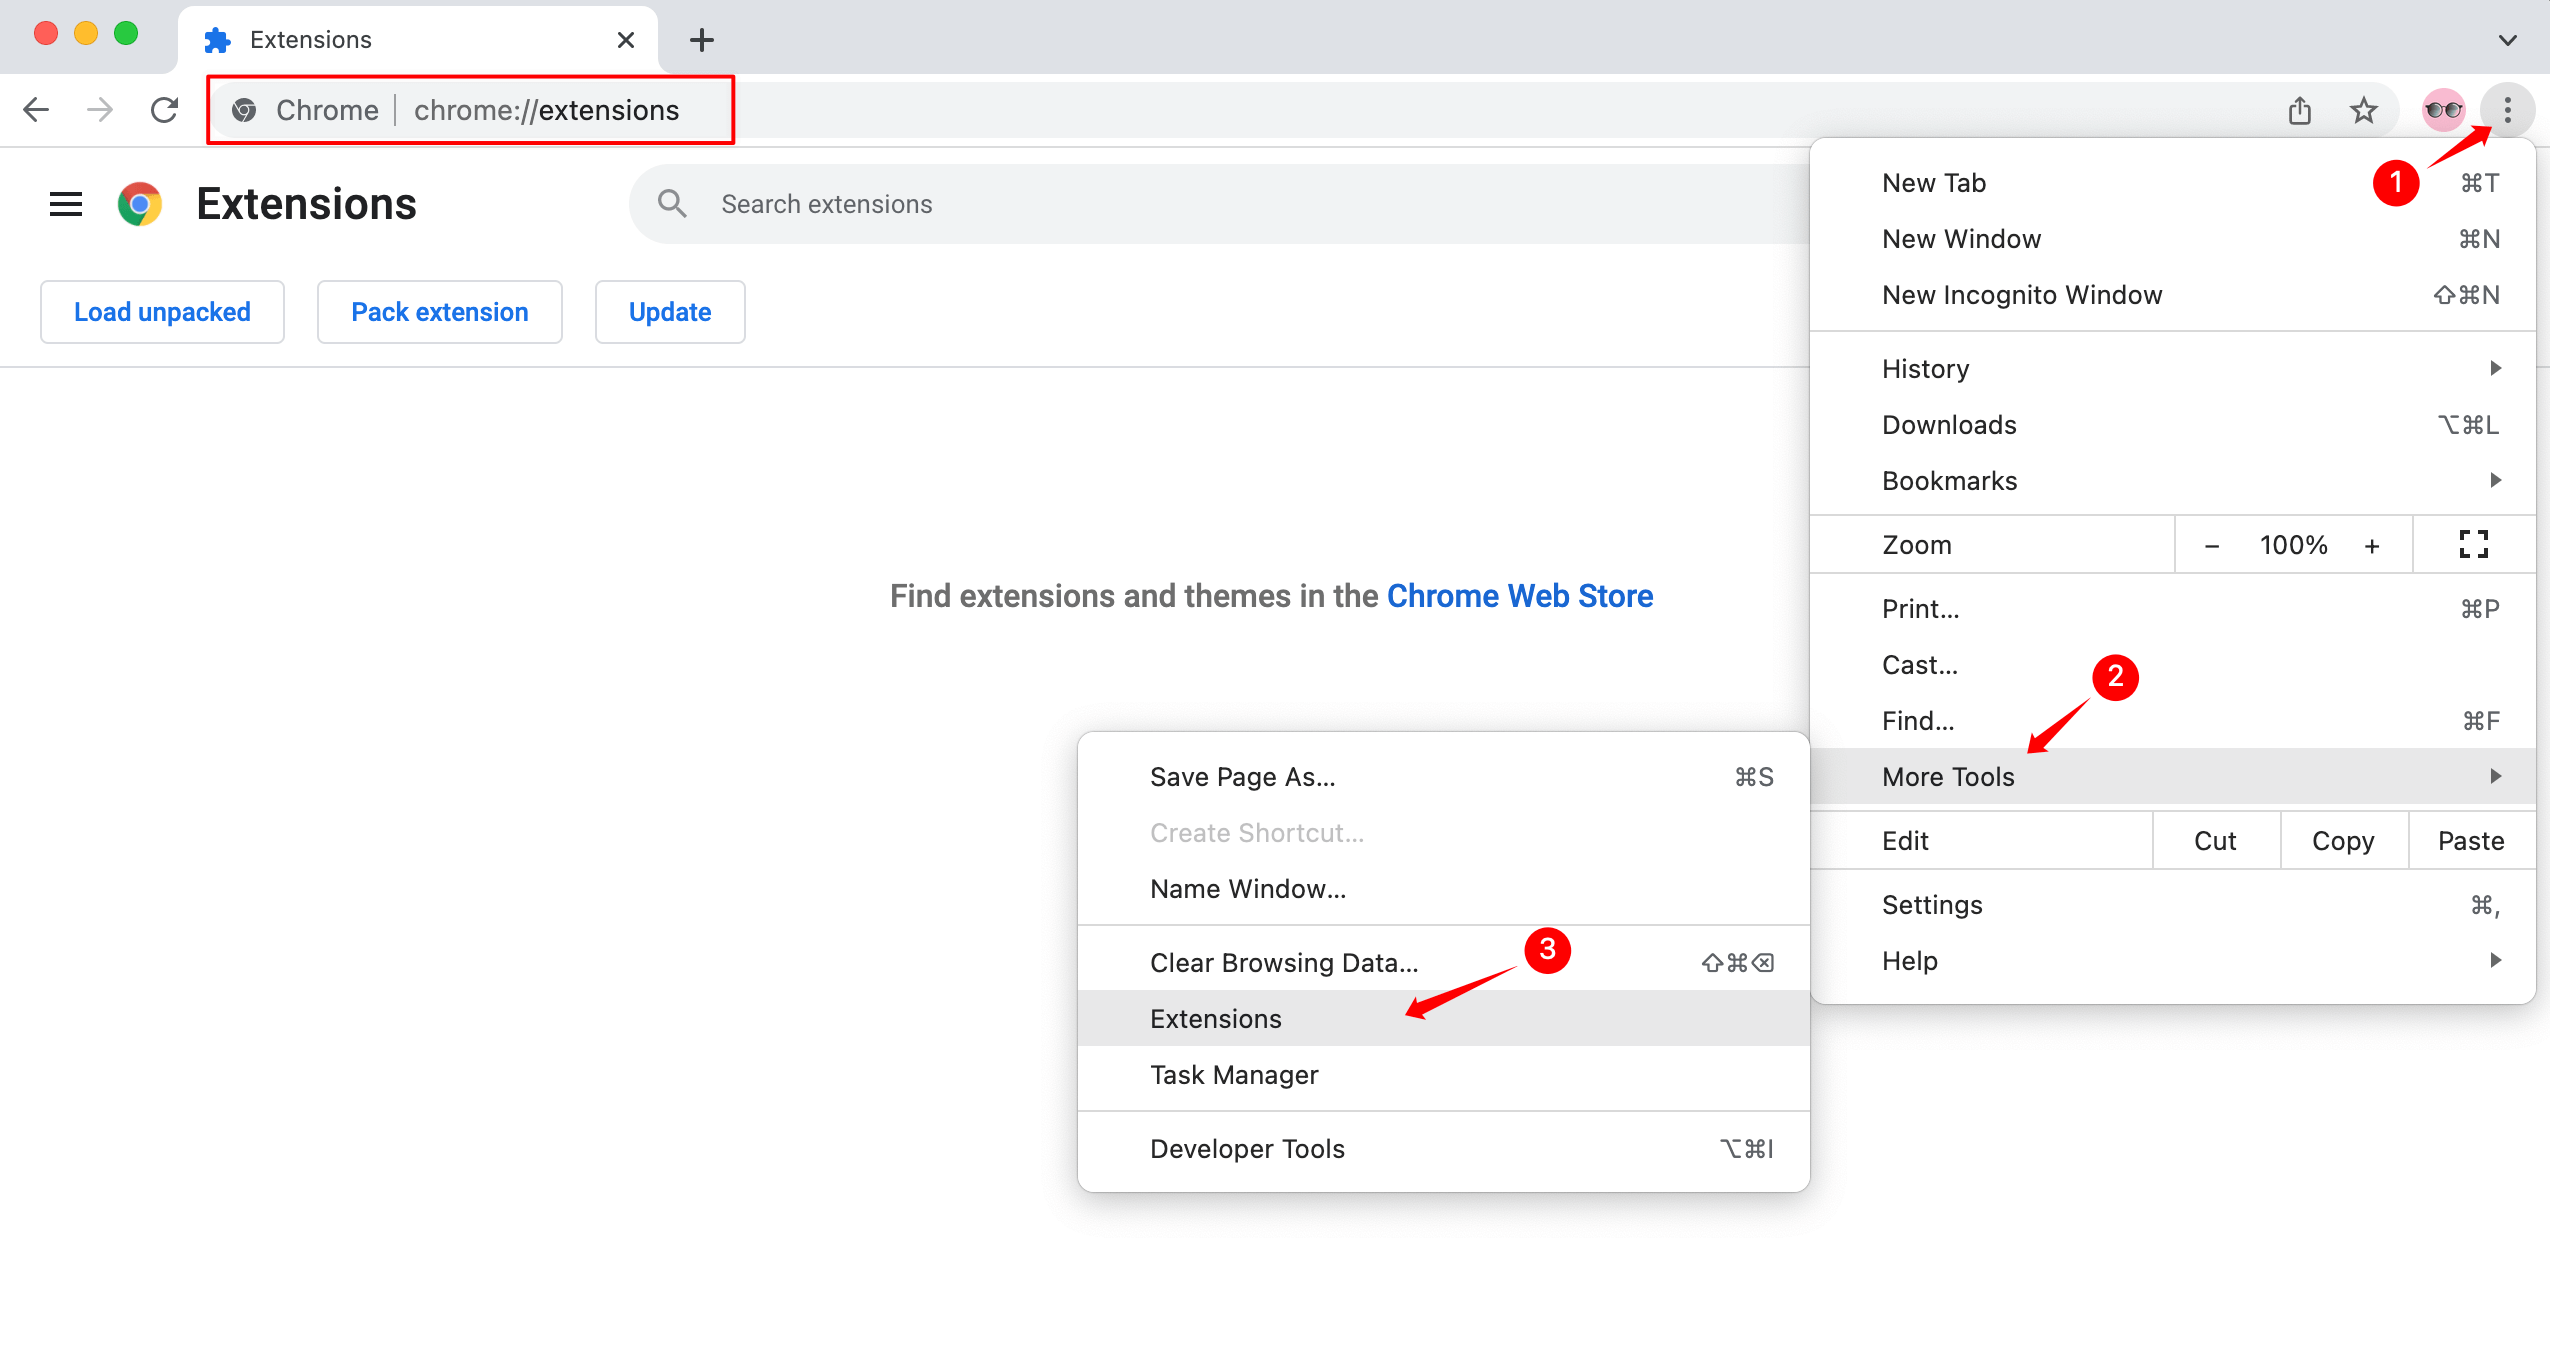Click the bookmark star icon
This screenshot has height=1358, width=2550.
[x=2363, y=108]
